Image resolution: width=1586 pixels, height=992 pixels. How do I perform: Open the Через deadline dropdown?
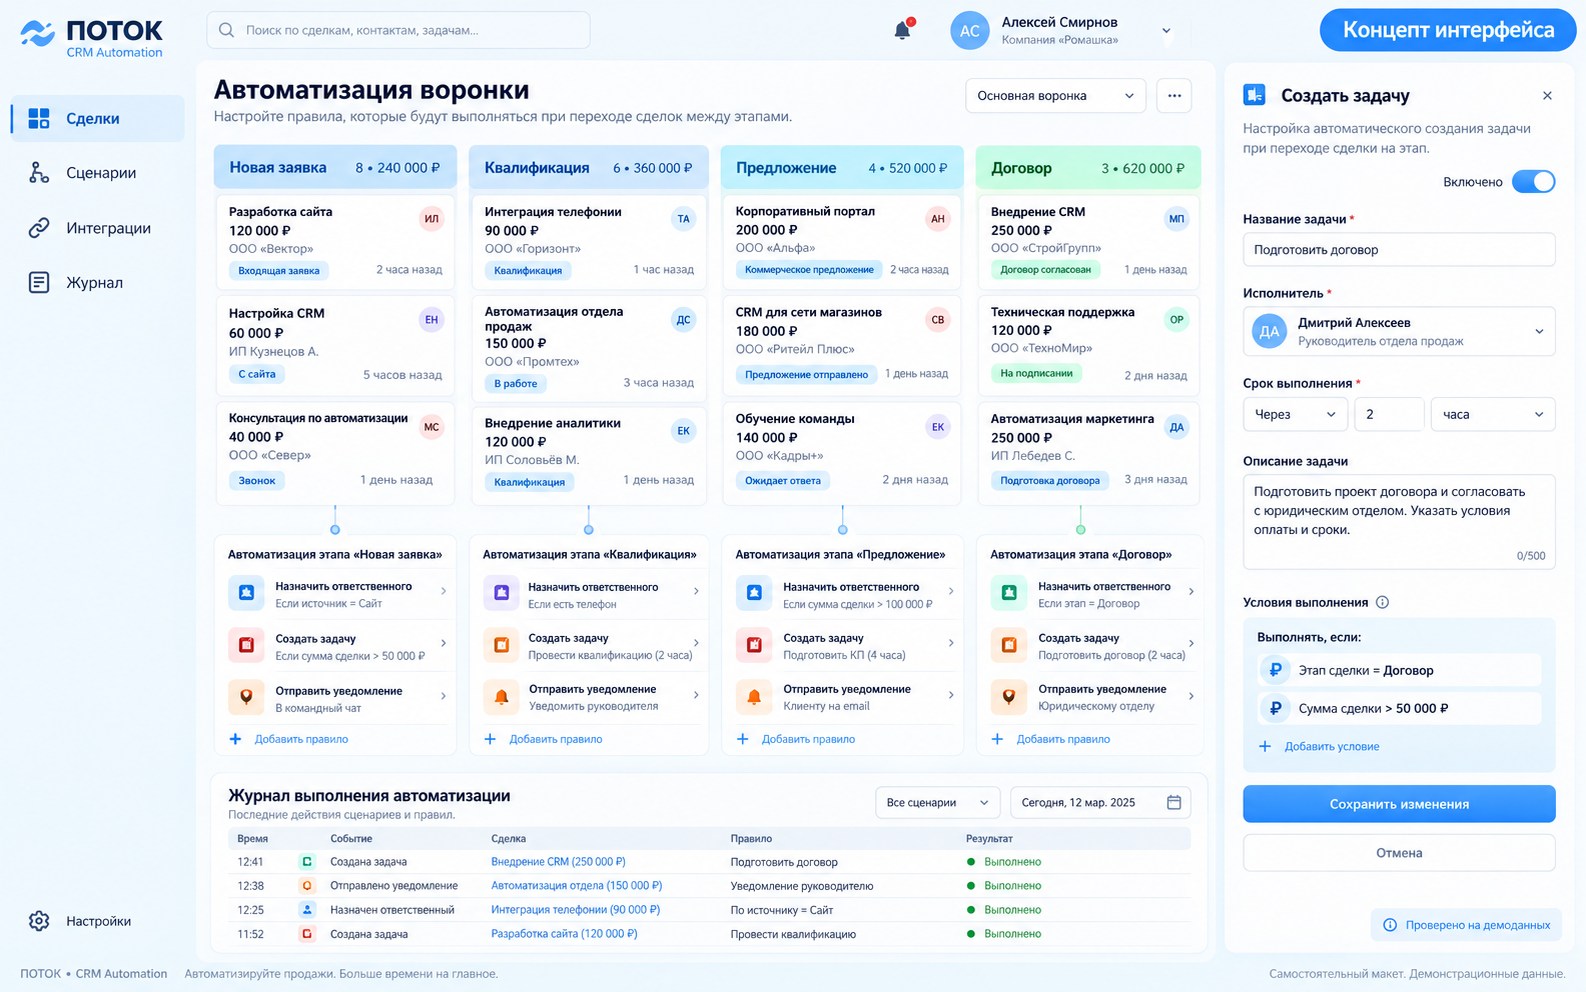coord(1295,414)
